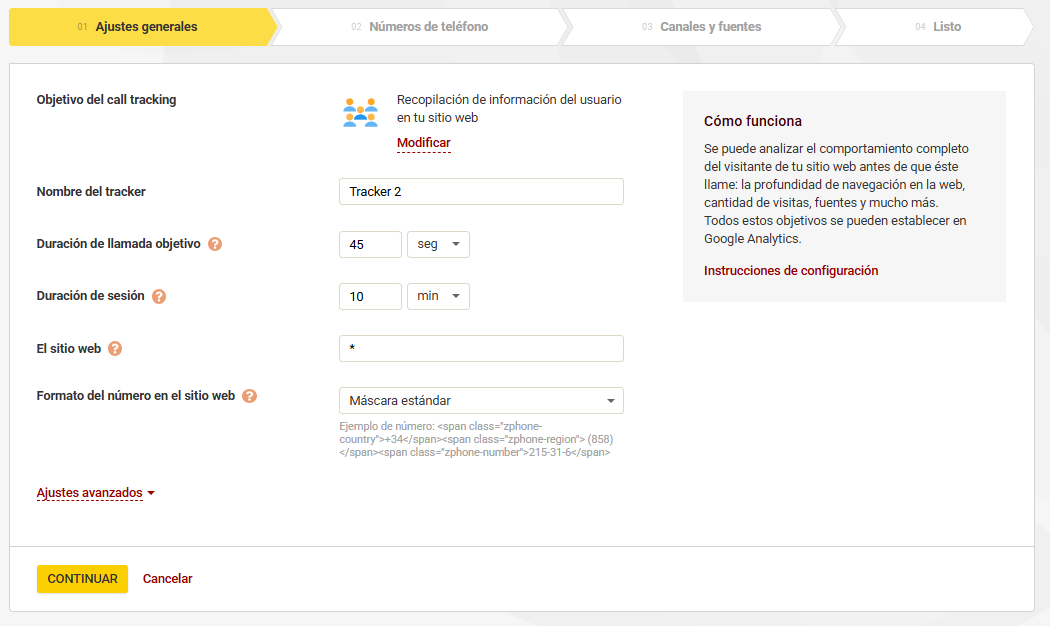The image size is (1050, 626).
Task: Click help icon next to Duración de sesión
Action: coord(159,296)
